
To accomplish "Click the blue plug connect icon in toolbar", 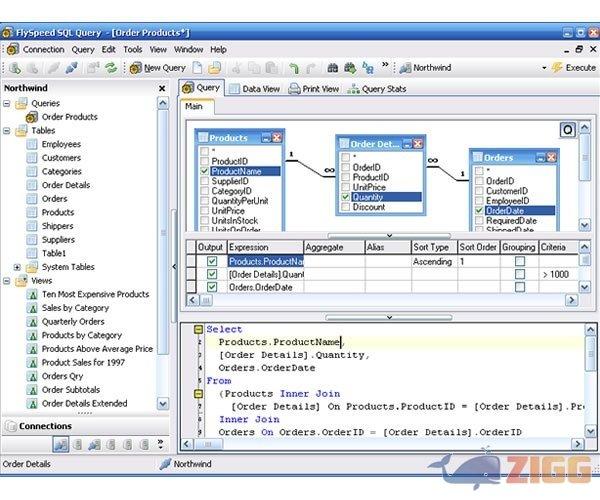I will click(72, 68).
